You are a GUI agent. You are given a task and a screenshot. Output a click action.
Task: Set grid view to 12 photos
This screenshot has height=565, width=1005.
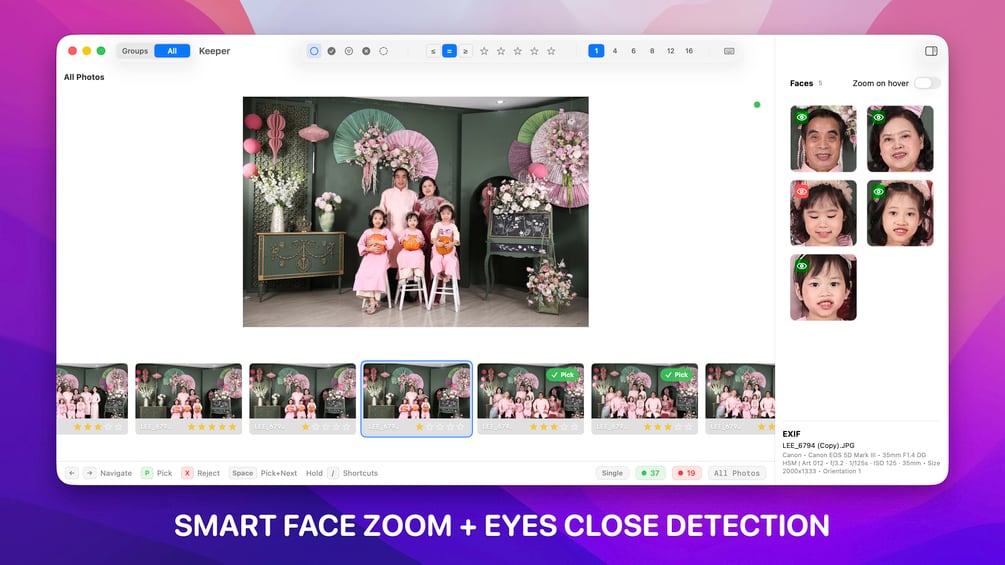[670, 51]
